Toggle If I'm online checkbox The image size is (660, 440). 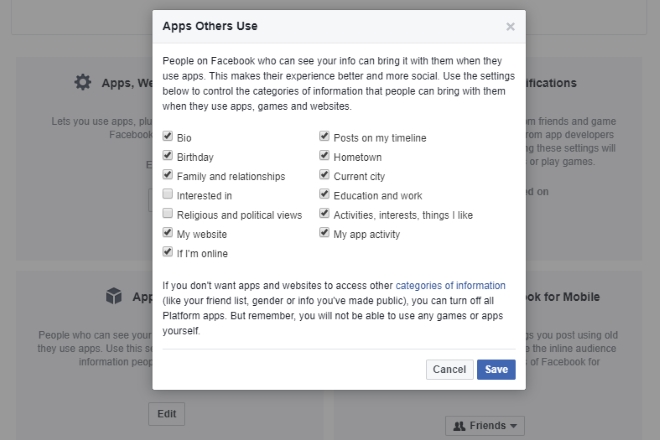coord(168,253)
